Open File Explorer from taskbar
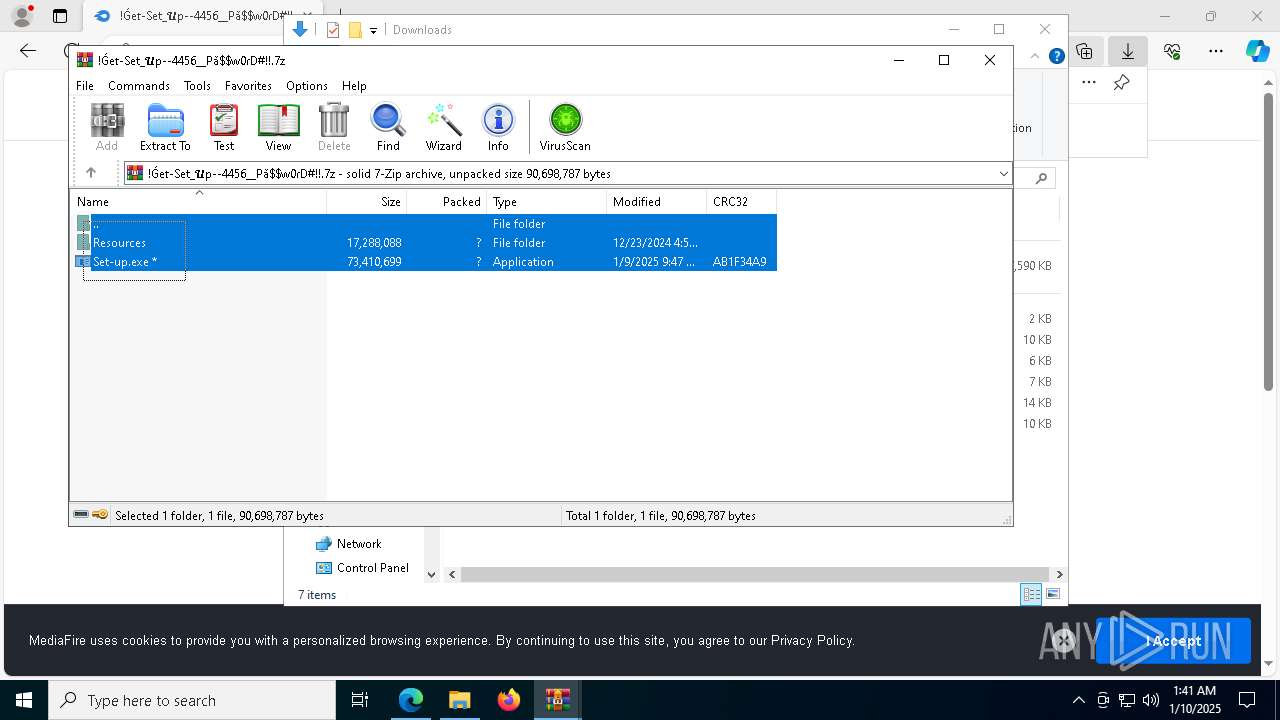 (x=459, y=700)
